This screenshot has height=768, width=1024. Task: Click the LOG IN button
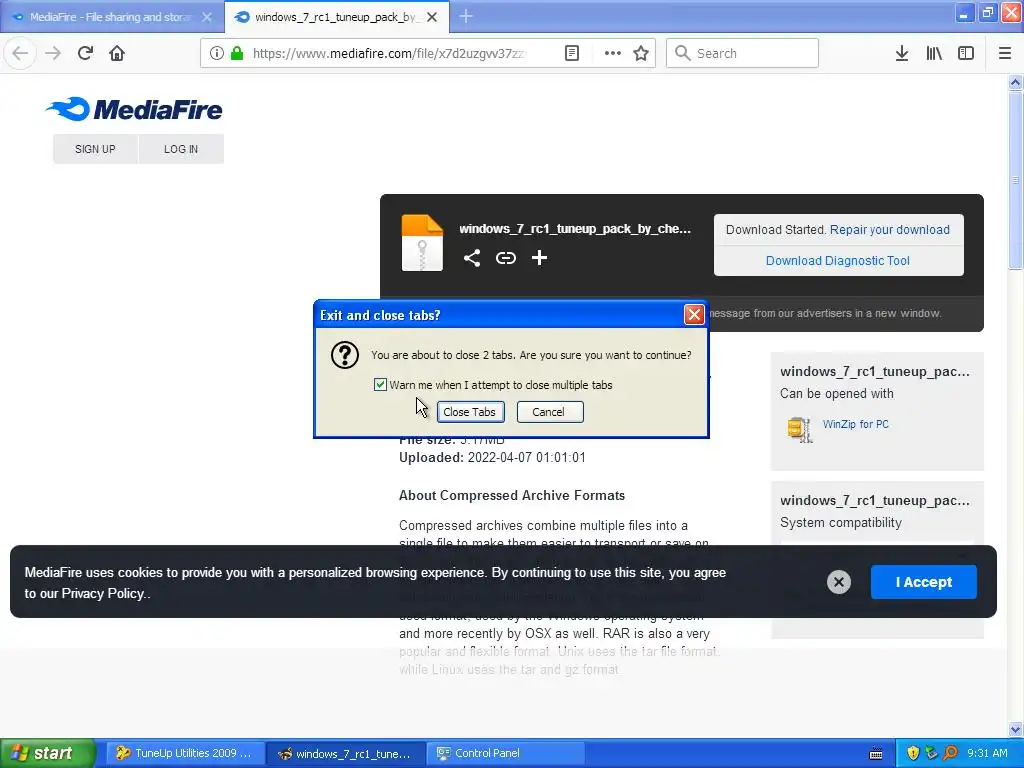[181, 149]
